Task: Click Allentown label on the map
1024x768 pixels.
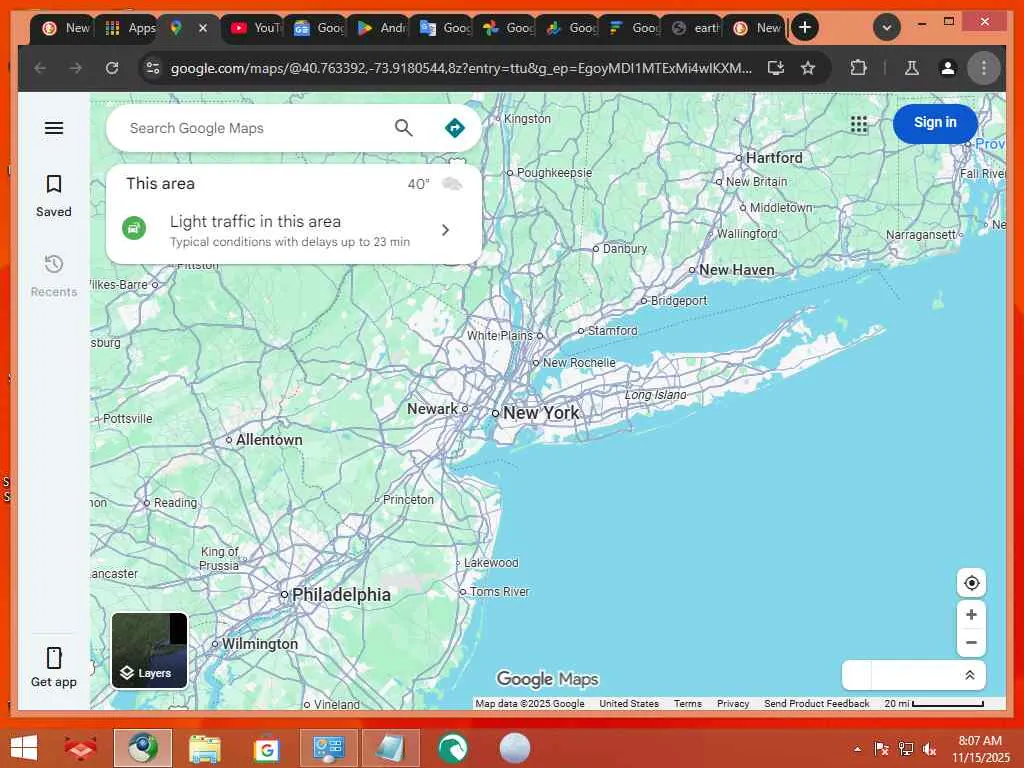Action: (x=269, y=440)
